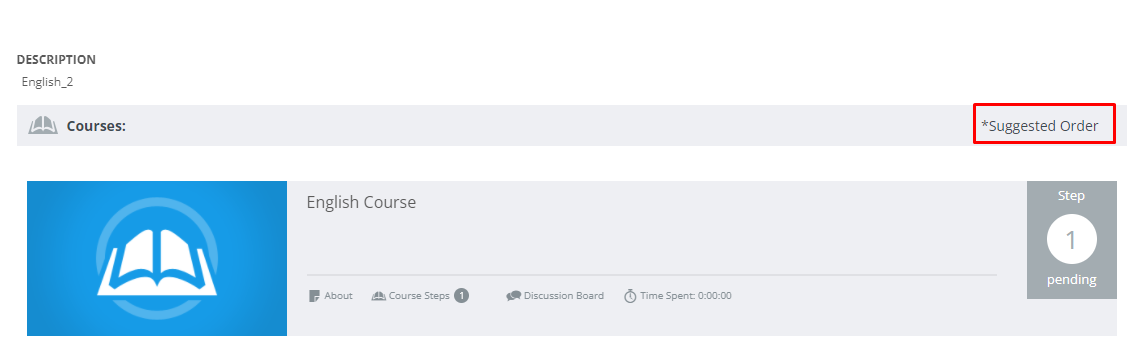The width and height of the screenshot is (1145, 361).
Task: Open the English Course title link
Action: (x=361, y=202)
